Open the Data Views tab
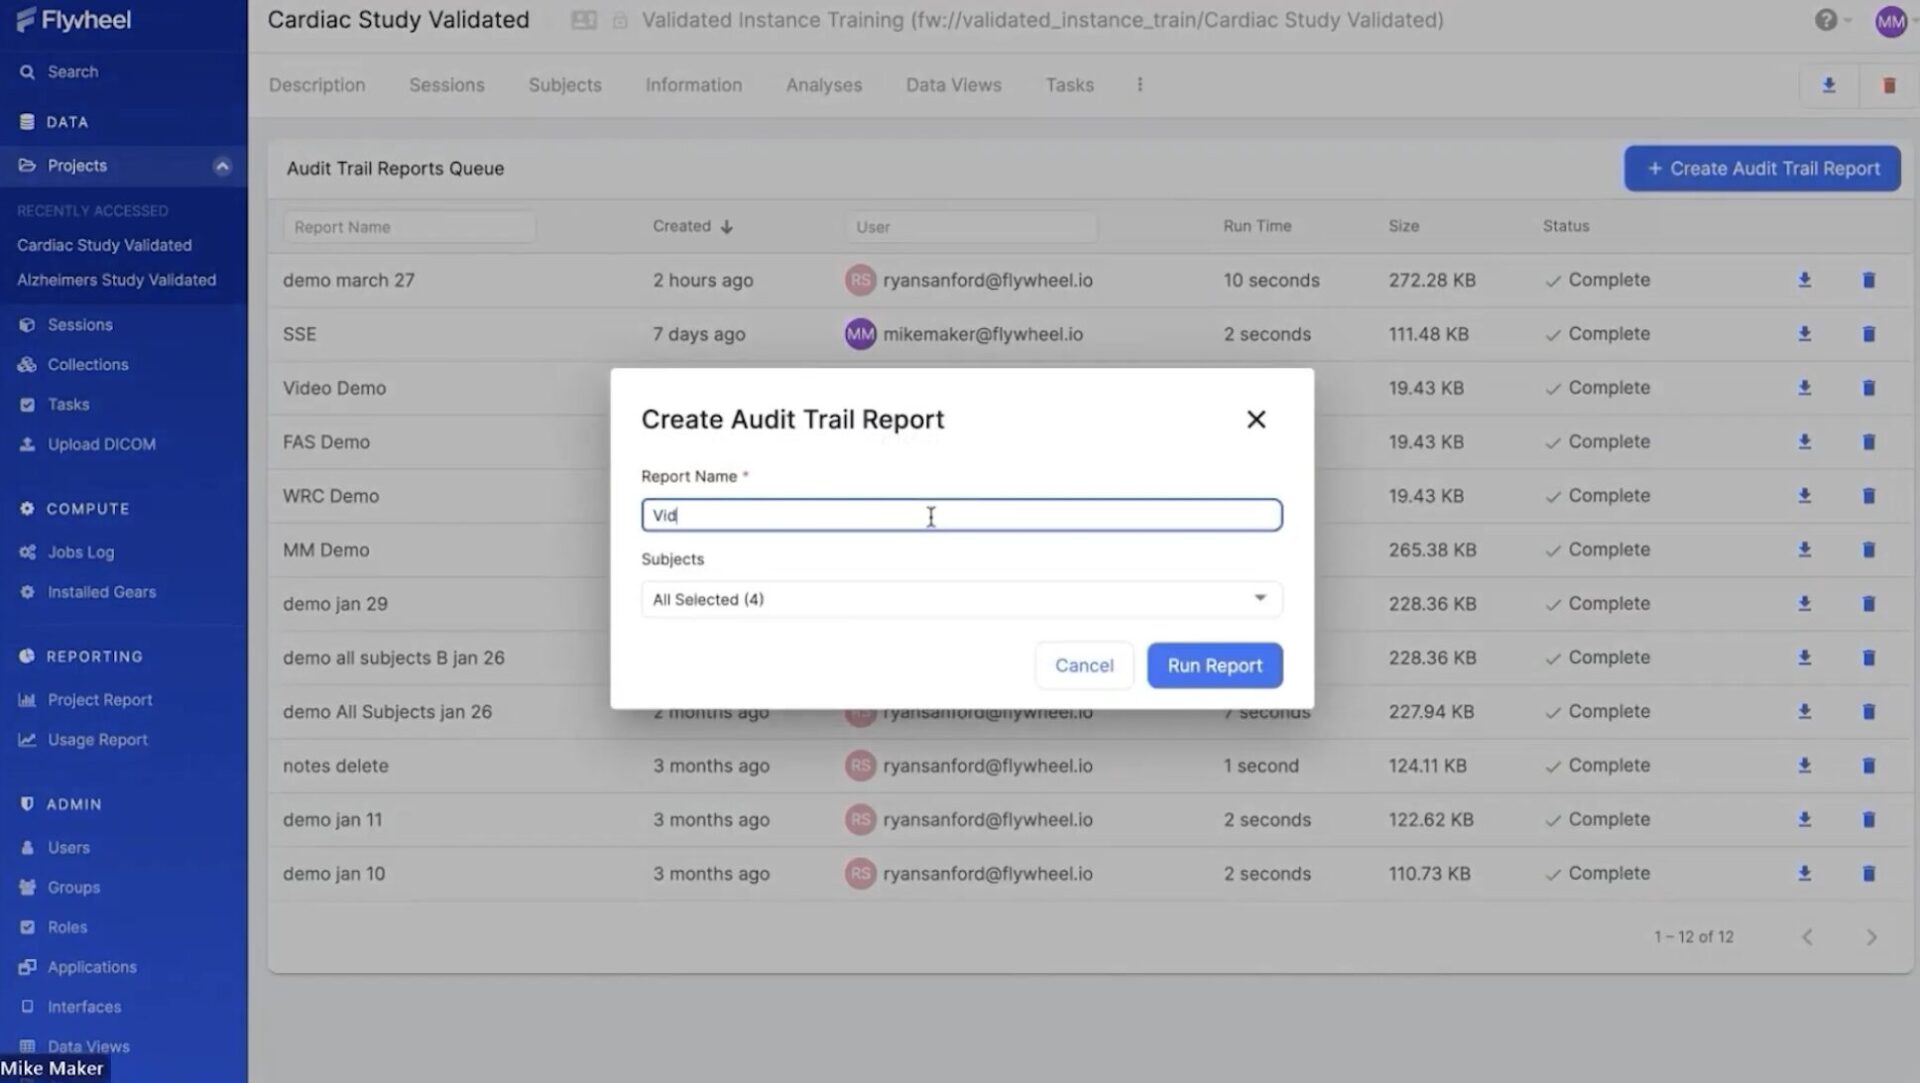 pos(953,85)
